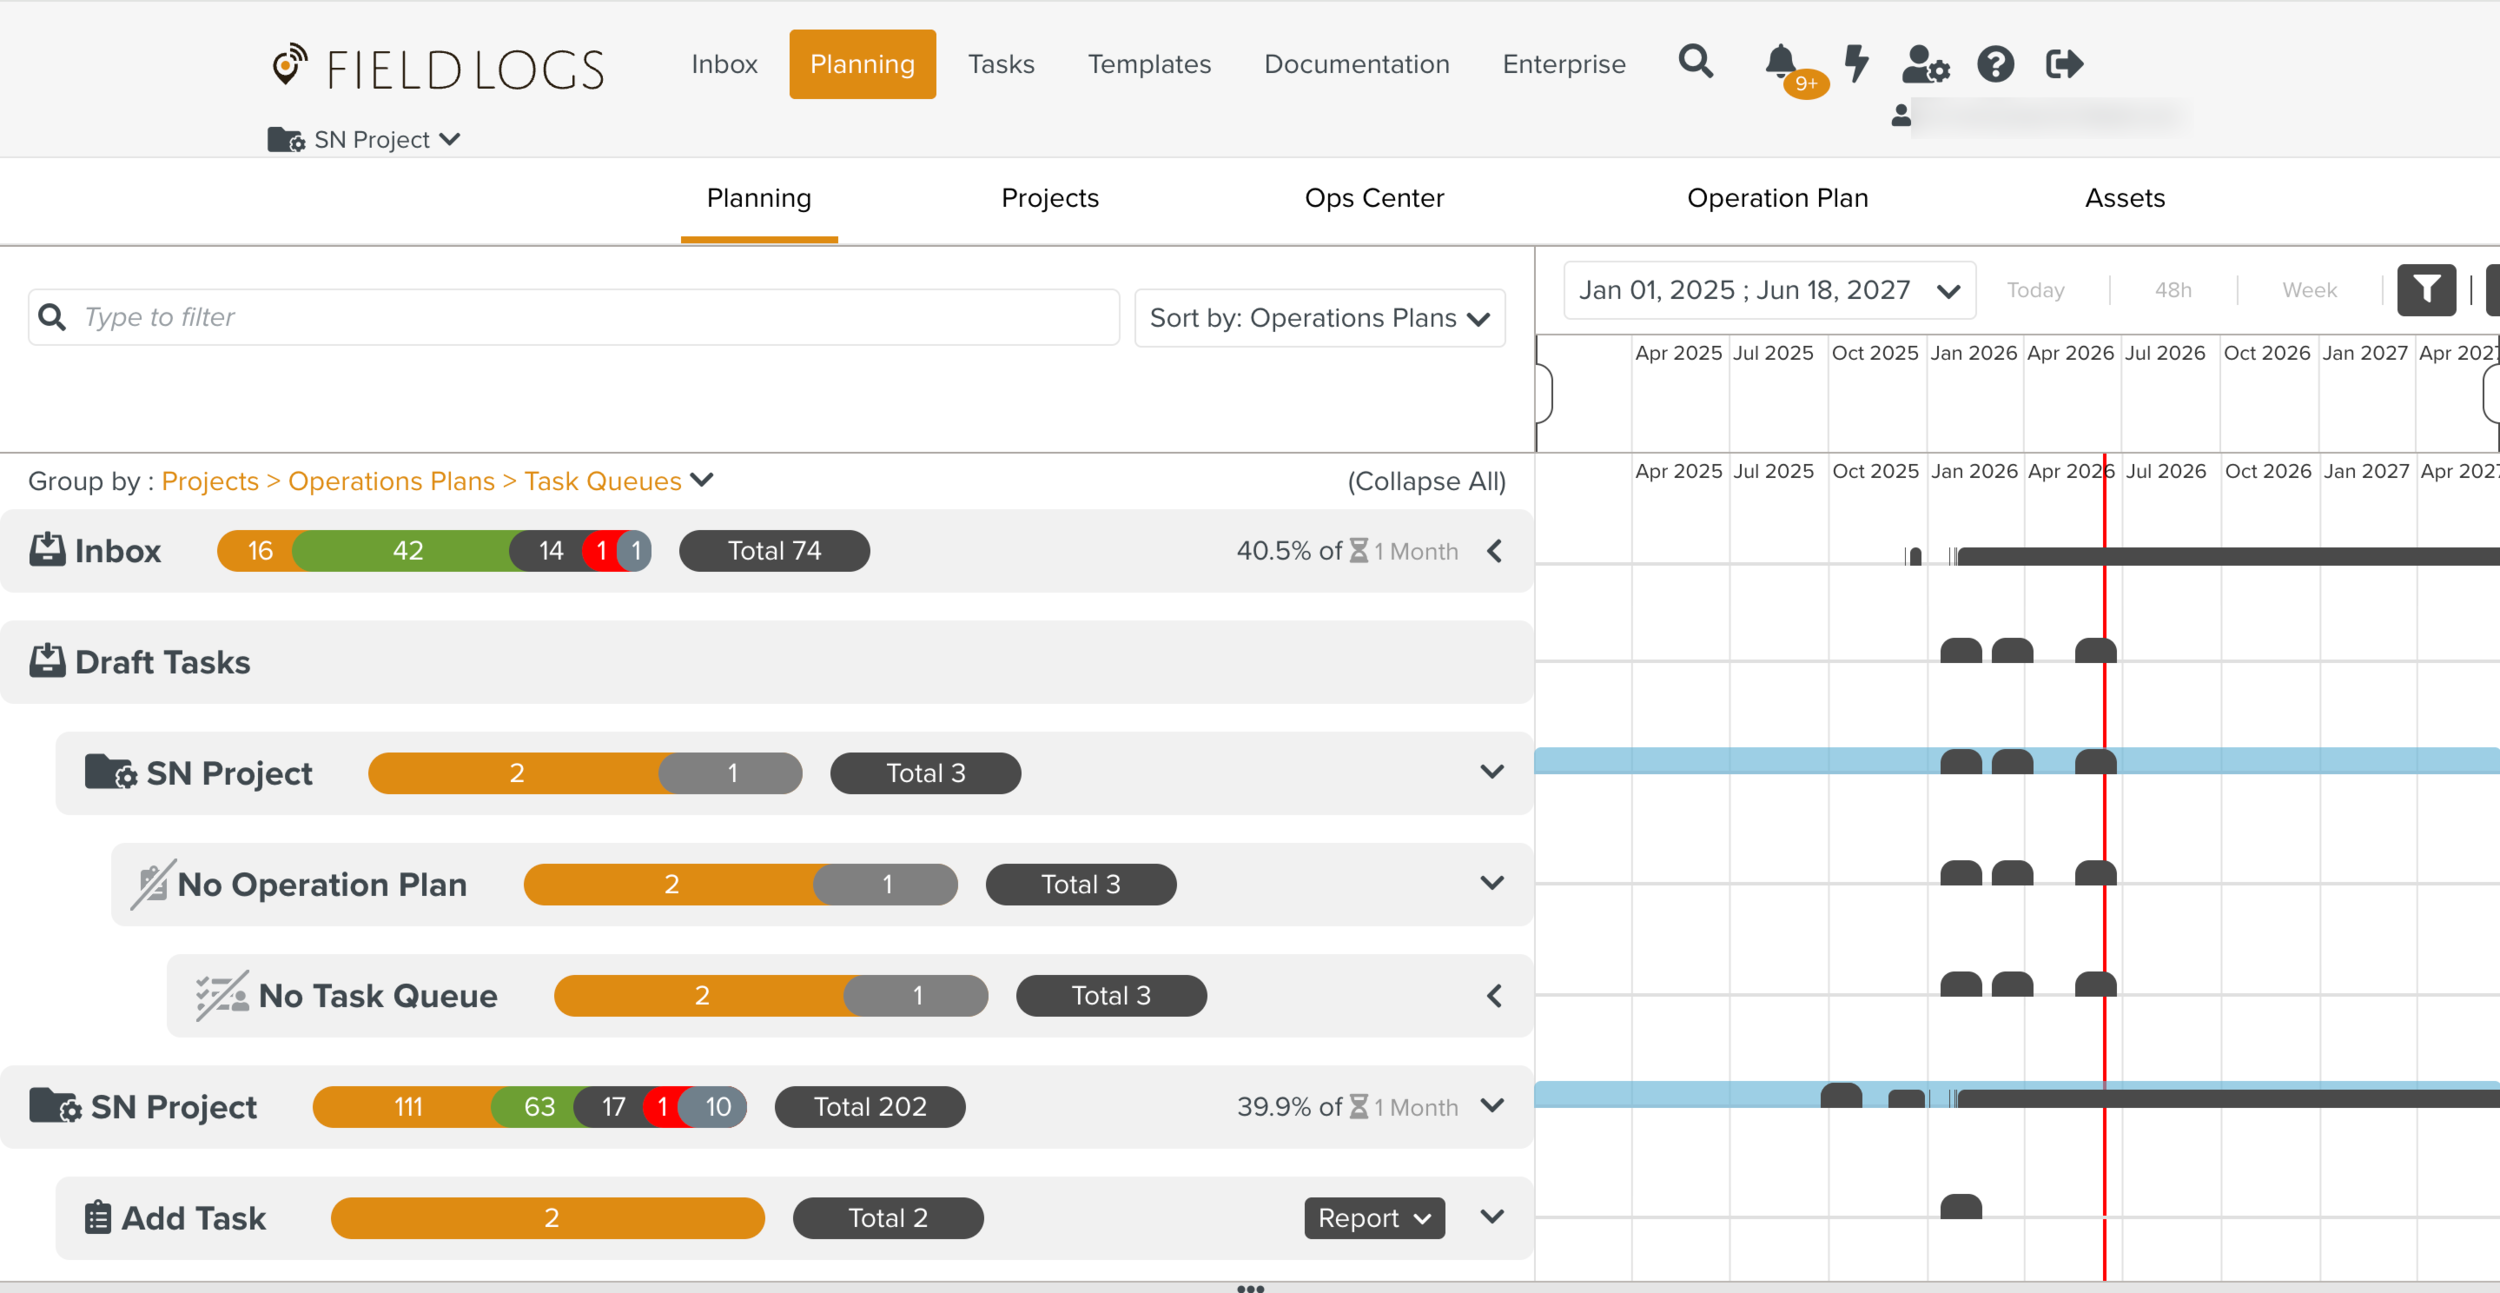
Task: Open Templates in top navigation
Action: pos(1149,64)
